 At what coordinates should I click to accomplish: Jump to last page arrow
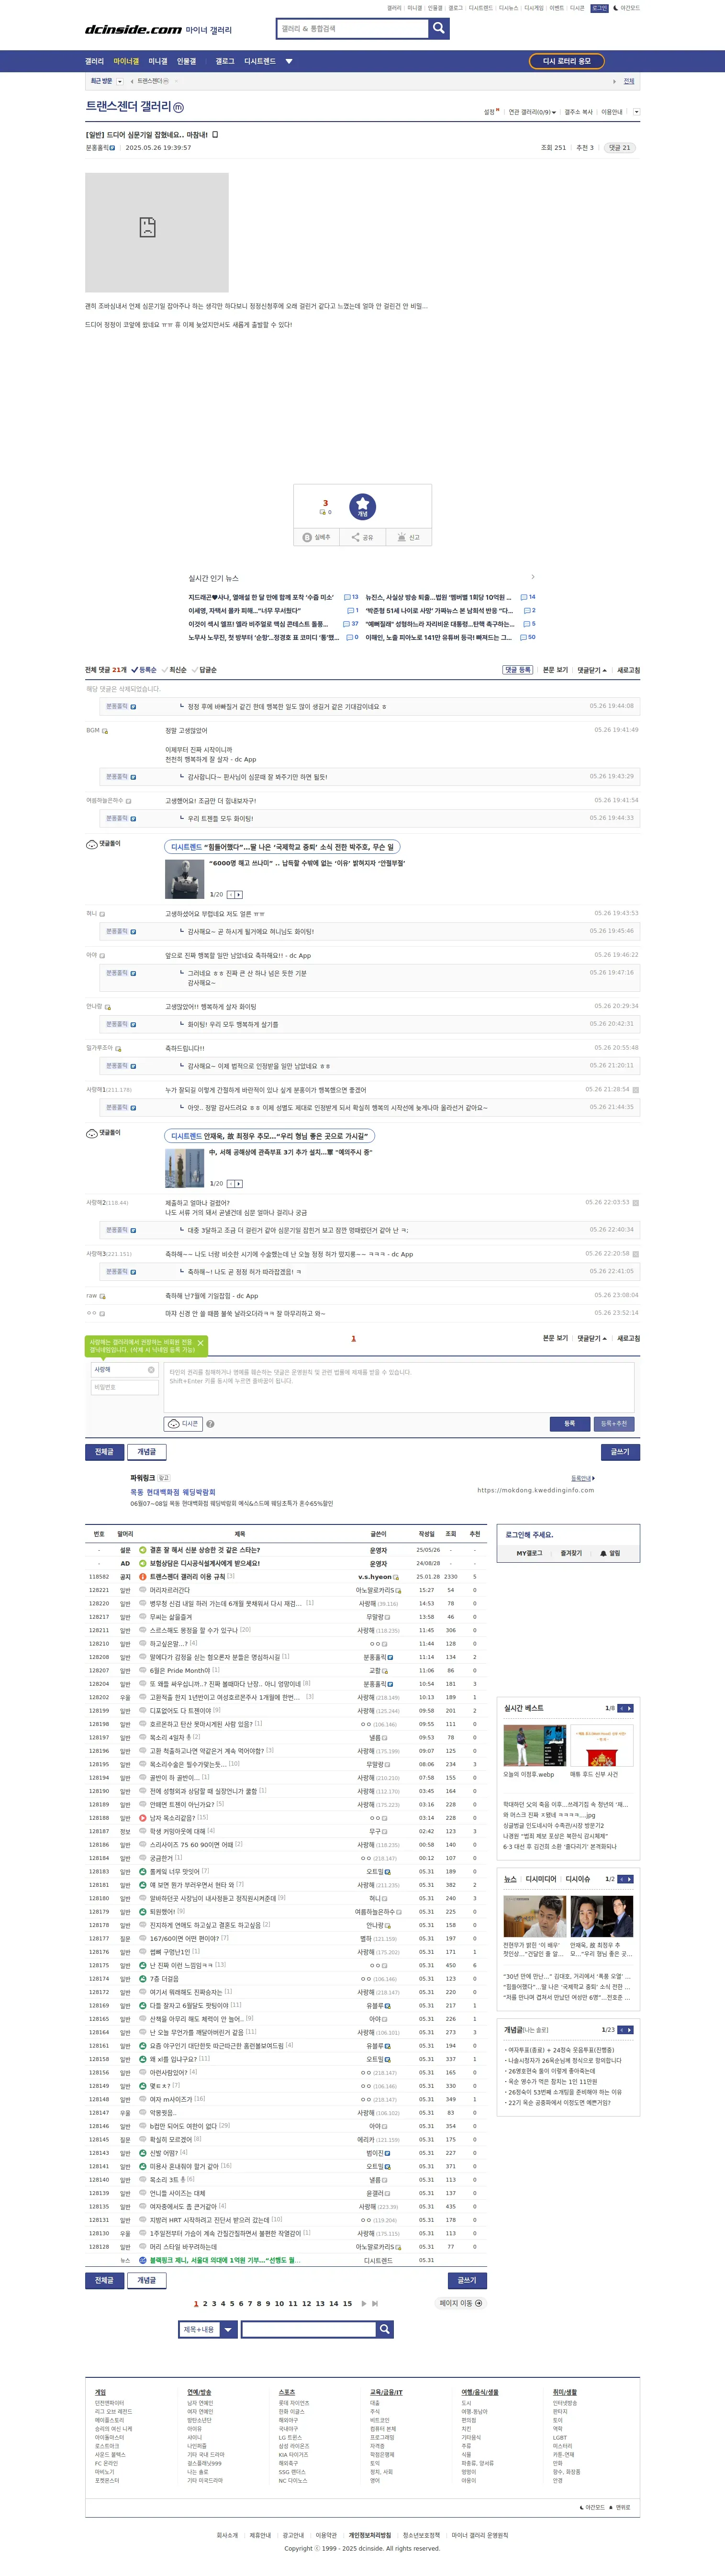point(376,2303)
